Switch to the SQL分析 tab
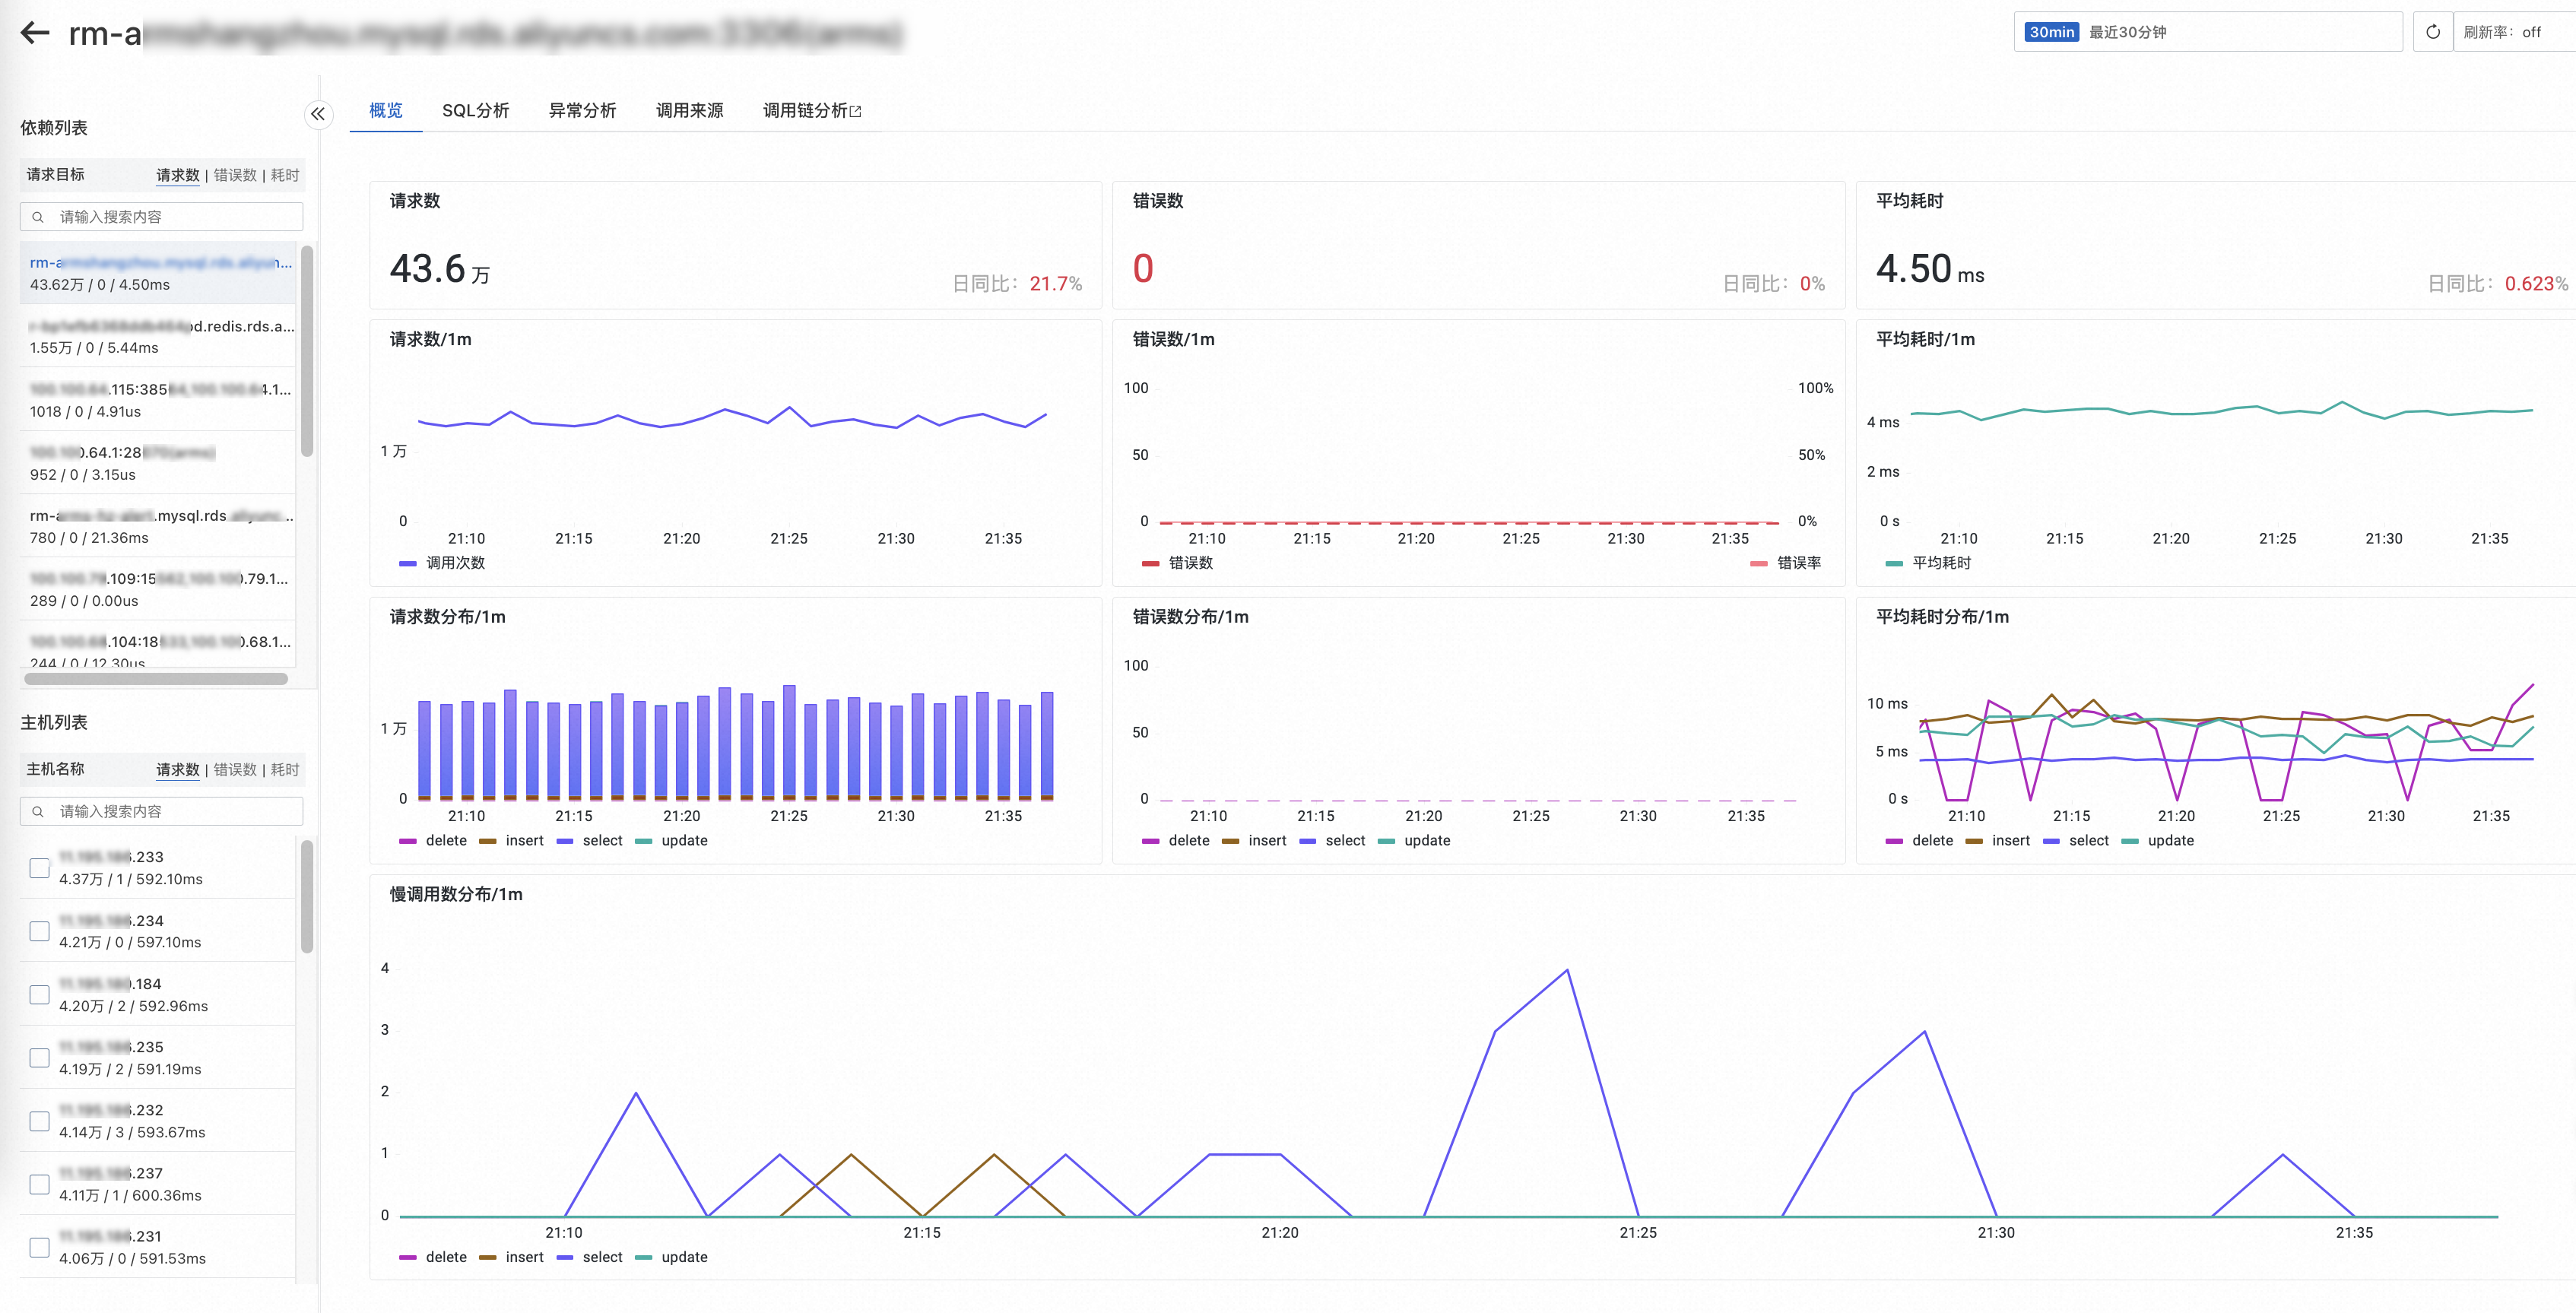This screenshot has width=2576, height=1313. pyautogui.click(x=475, y=110)
